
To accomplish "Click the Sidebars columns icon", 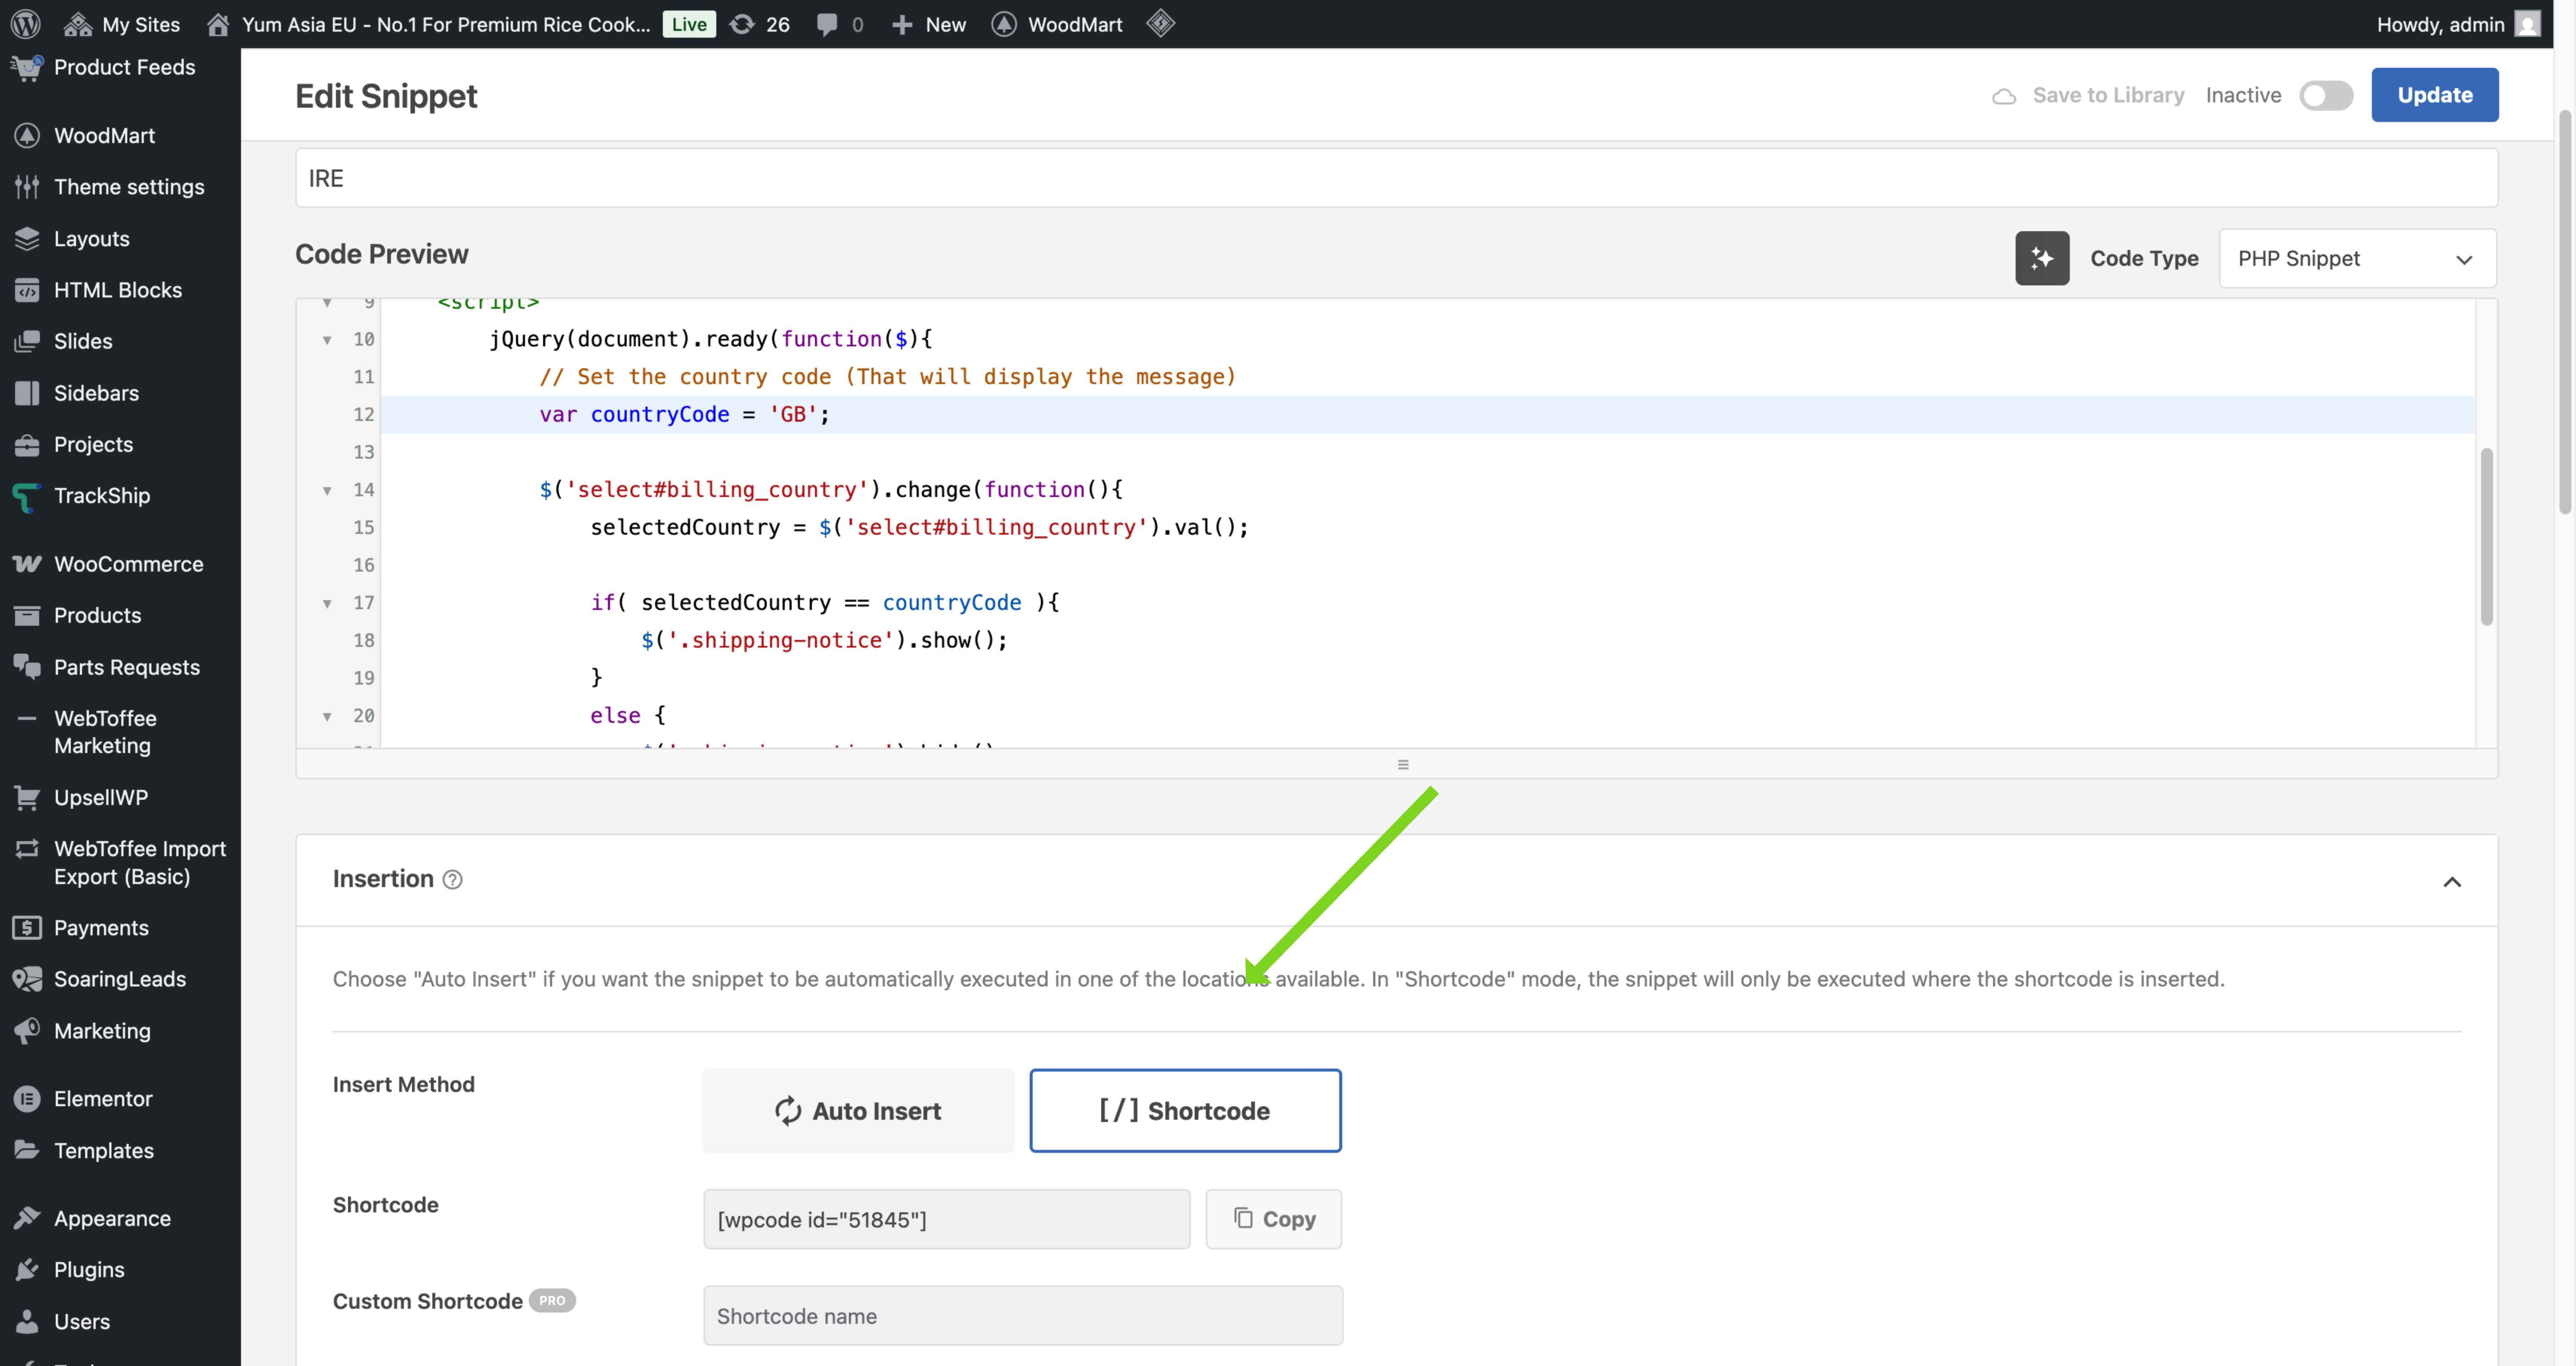I will coord(27,393).
